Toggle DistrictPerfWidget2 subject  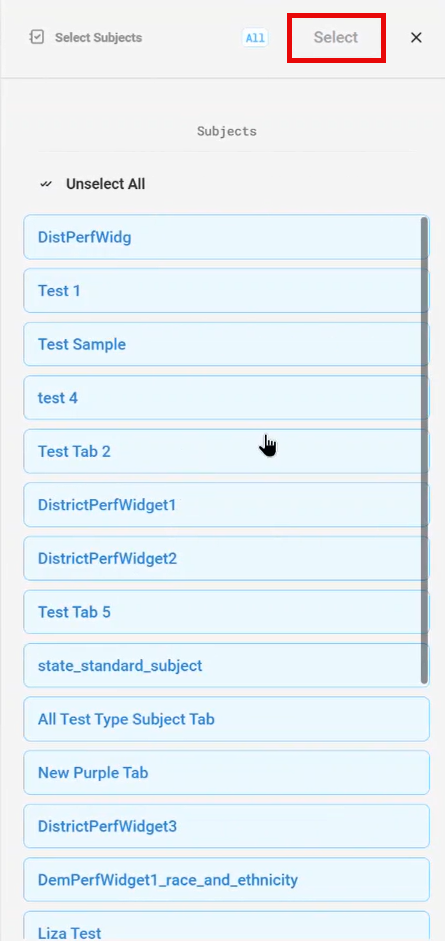pyautogui.click(x=226, y=558)
